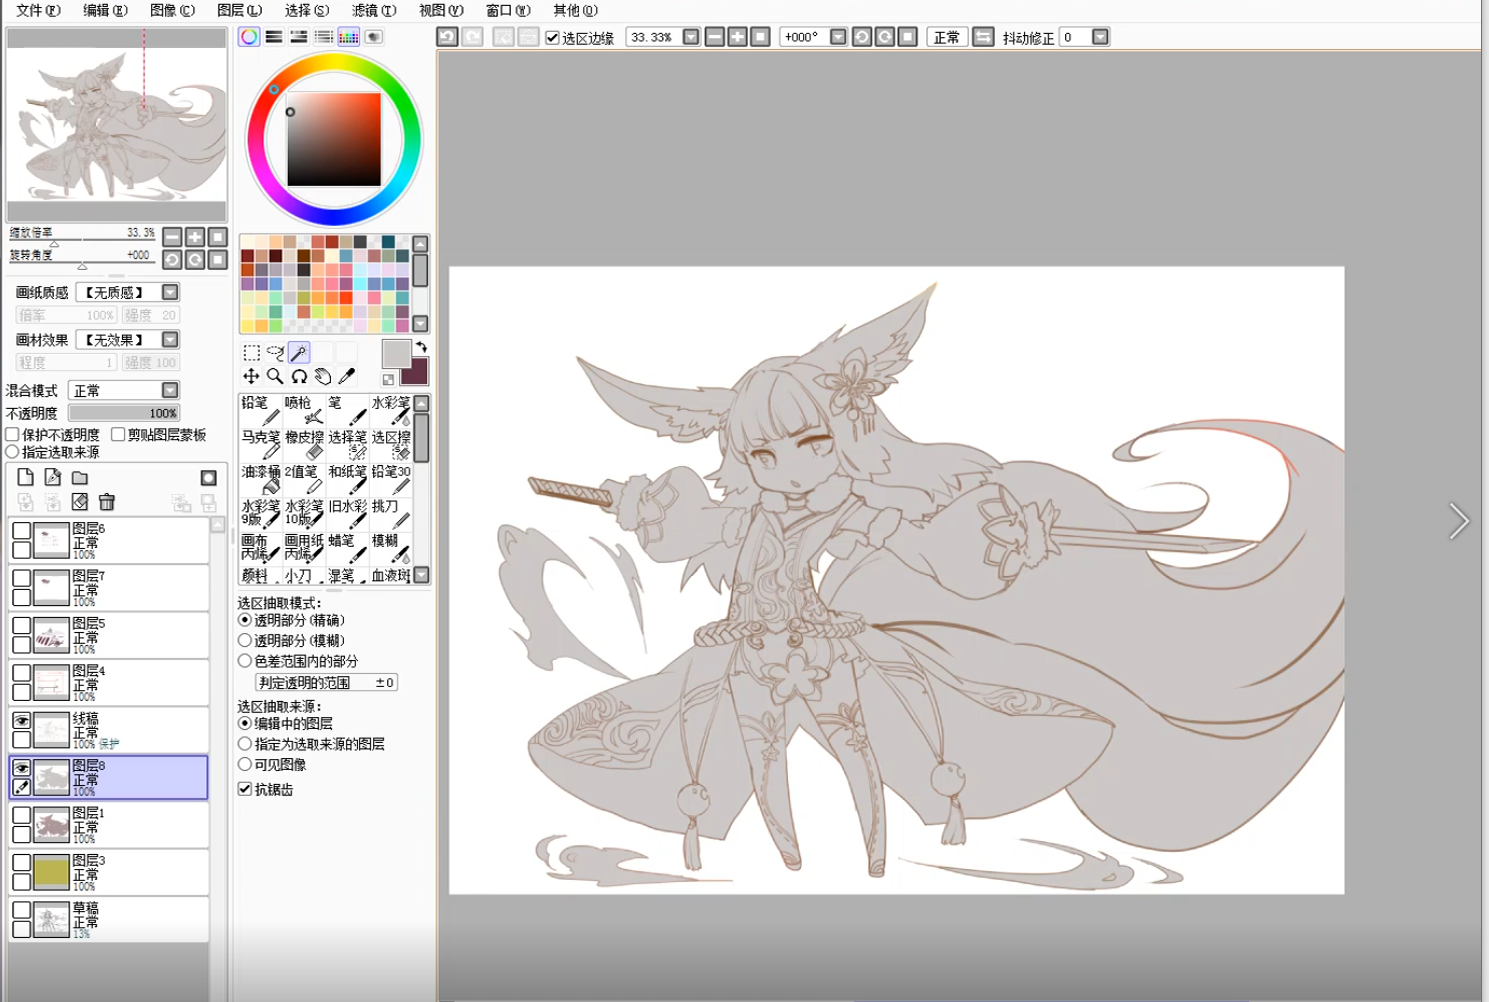Open the 画纸质感 dropdown
Screen dimensions: 1489x1002
coord(170,292)
